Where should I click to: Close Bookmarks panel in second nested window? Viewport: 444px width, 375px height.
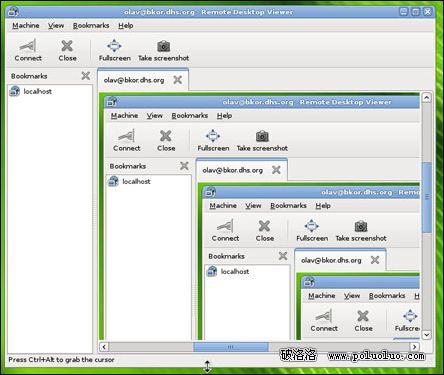coord(184,166)
